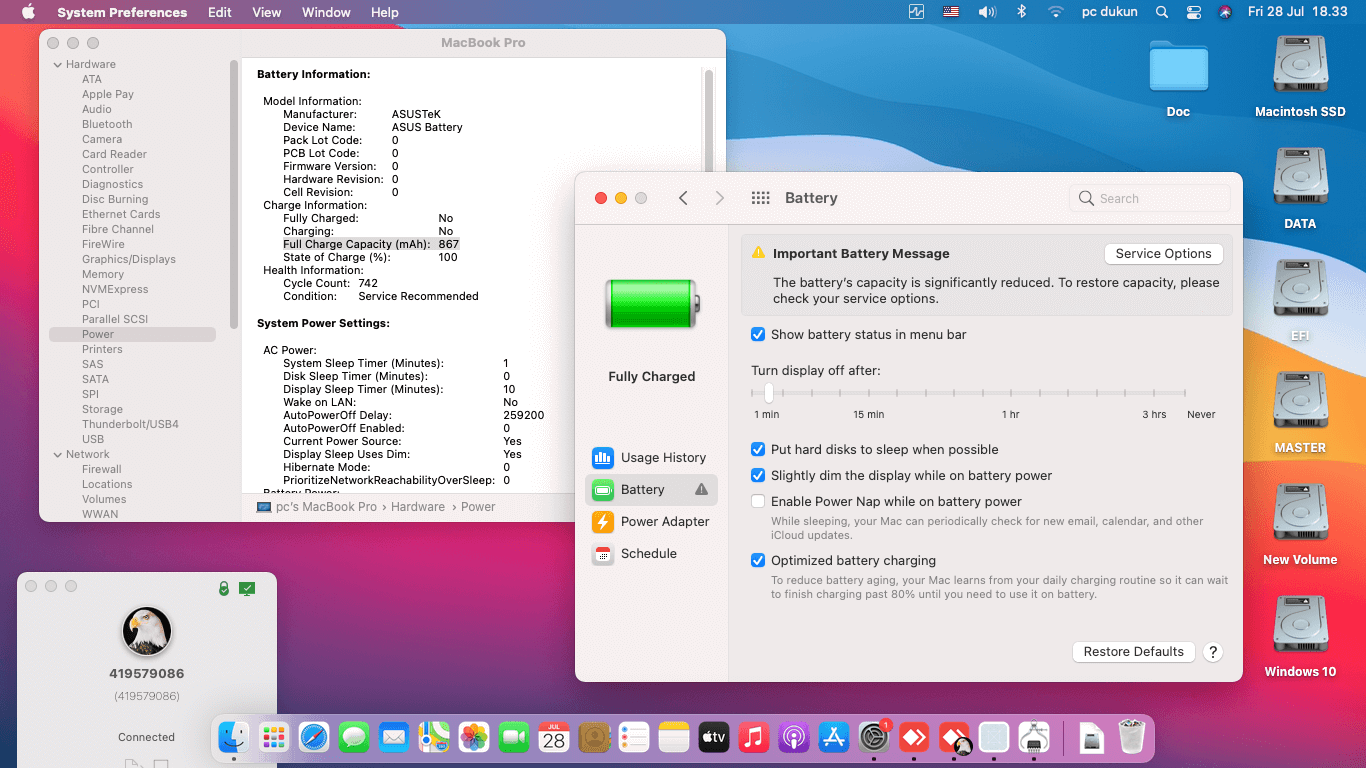Select Battery pane in the sidebar
The image size is (1366, 768).
click(x=651, y=490)
